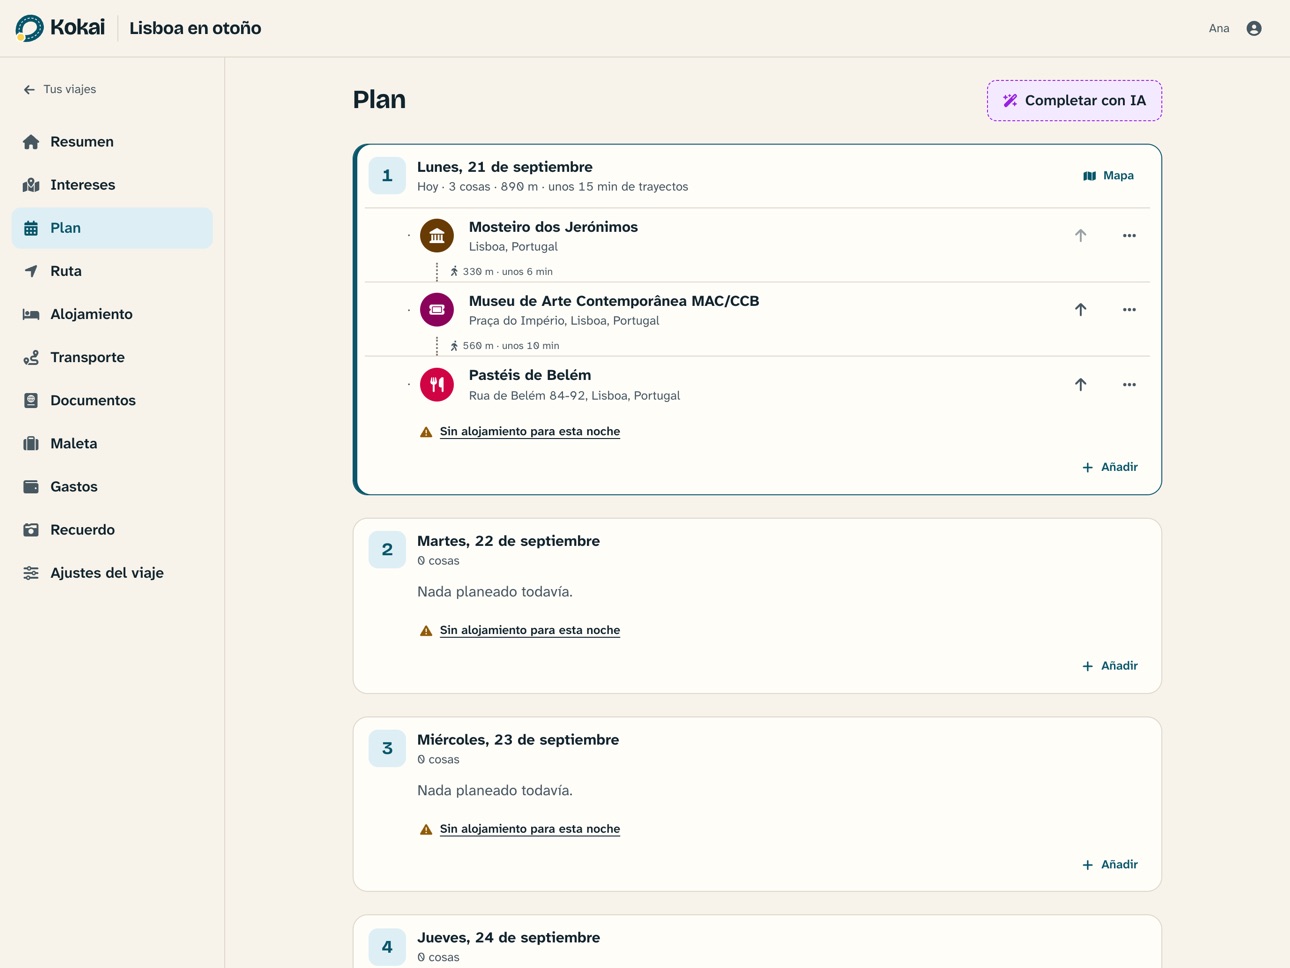Click the Pastéis de Belém title
Viewport: 1290px width, 968px height.
[530, 375]
